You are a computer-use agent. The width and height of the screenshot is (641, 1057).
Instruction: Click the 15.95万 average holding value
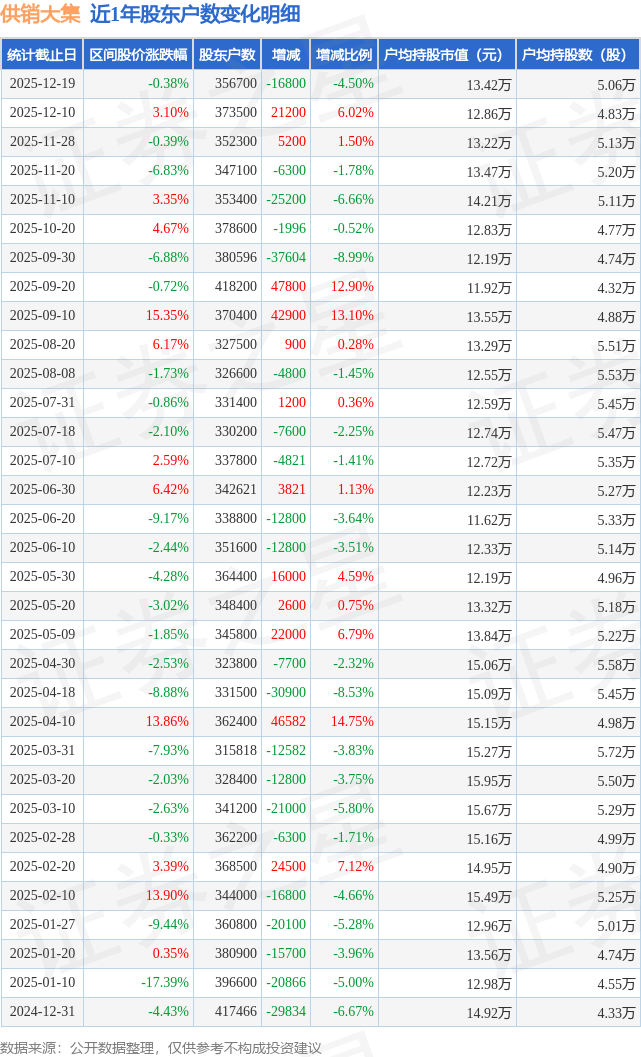coord(489,780)
